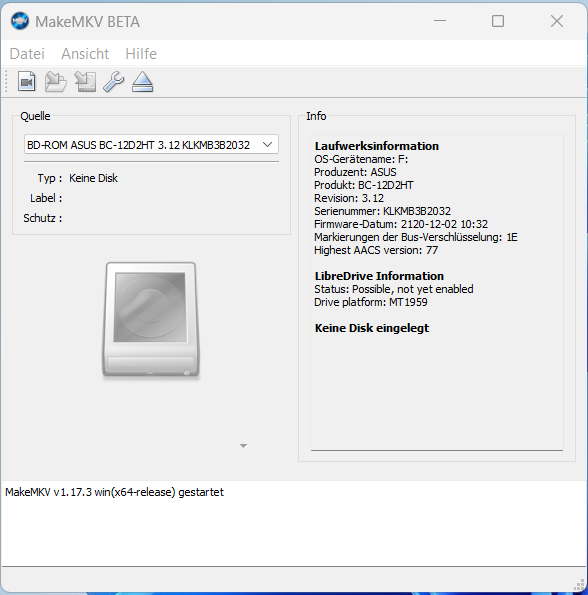Click the MakeMKV logo in title bar

(x=20, y=21)
